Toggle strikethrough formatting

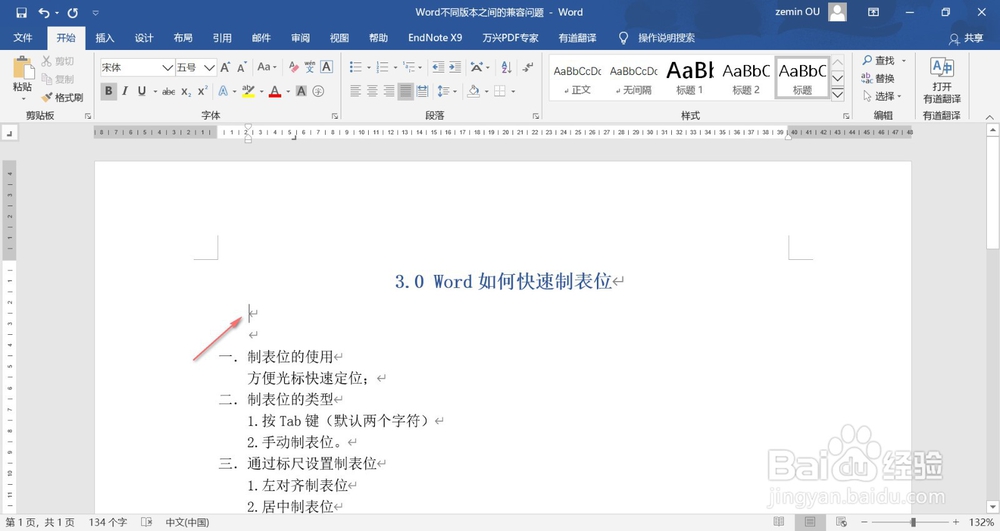click(168, 91)
